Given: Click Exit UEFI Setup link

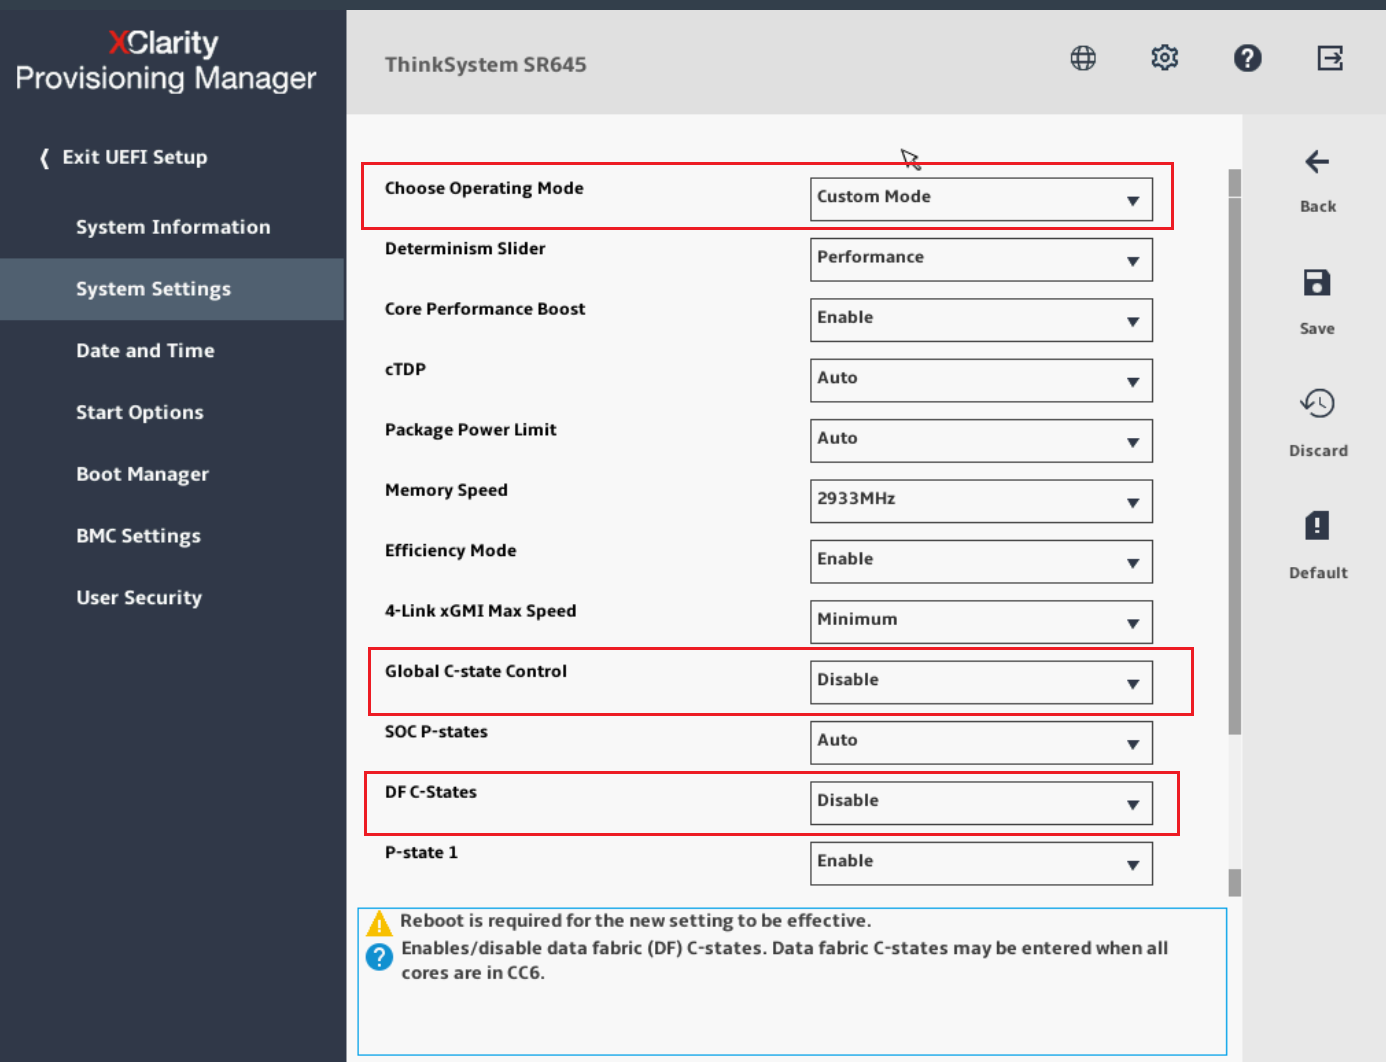Looking at the screenshot, I should [x=135, y=157].
